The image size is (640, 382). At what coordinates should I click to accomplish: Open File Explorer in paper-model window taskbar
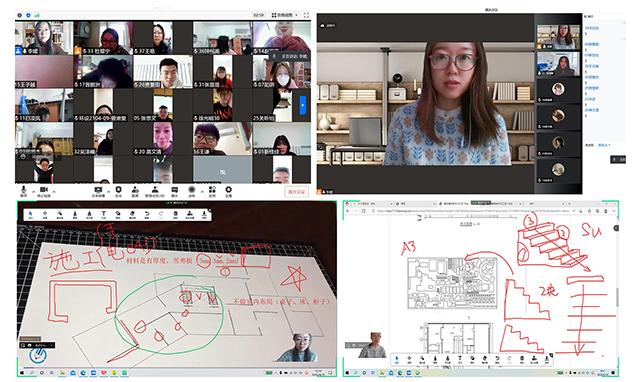point(62,373)
